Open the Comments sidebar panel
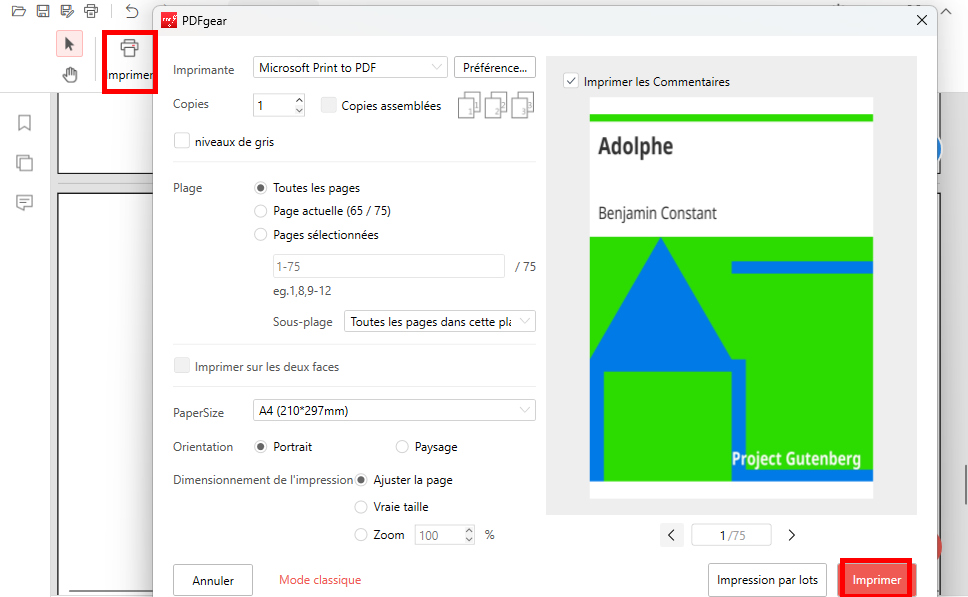 click(24, 203)
